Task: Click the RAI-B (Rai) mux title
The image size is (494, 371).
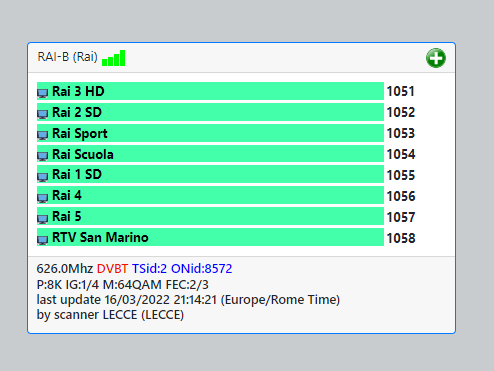Action: (67, 57)
